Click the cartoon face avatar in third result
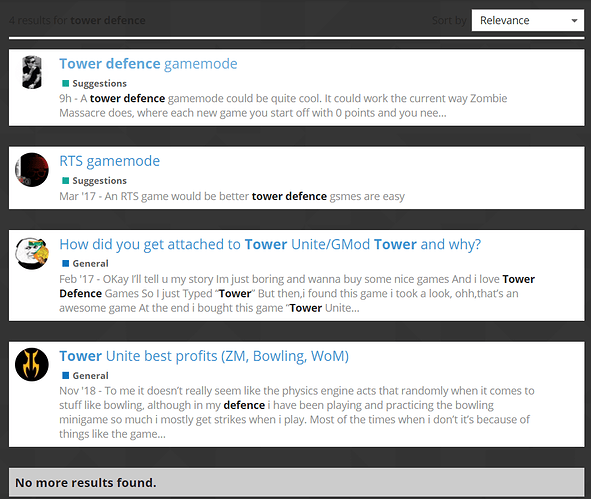Viewport: 591px width, 499px height. [x=32, y=253]
